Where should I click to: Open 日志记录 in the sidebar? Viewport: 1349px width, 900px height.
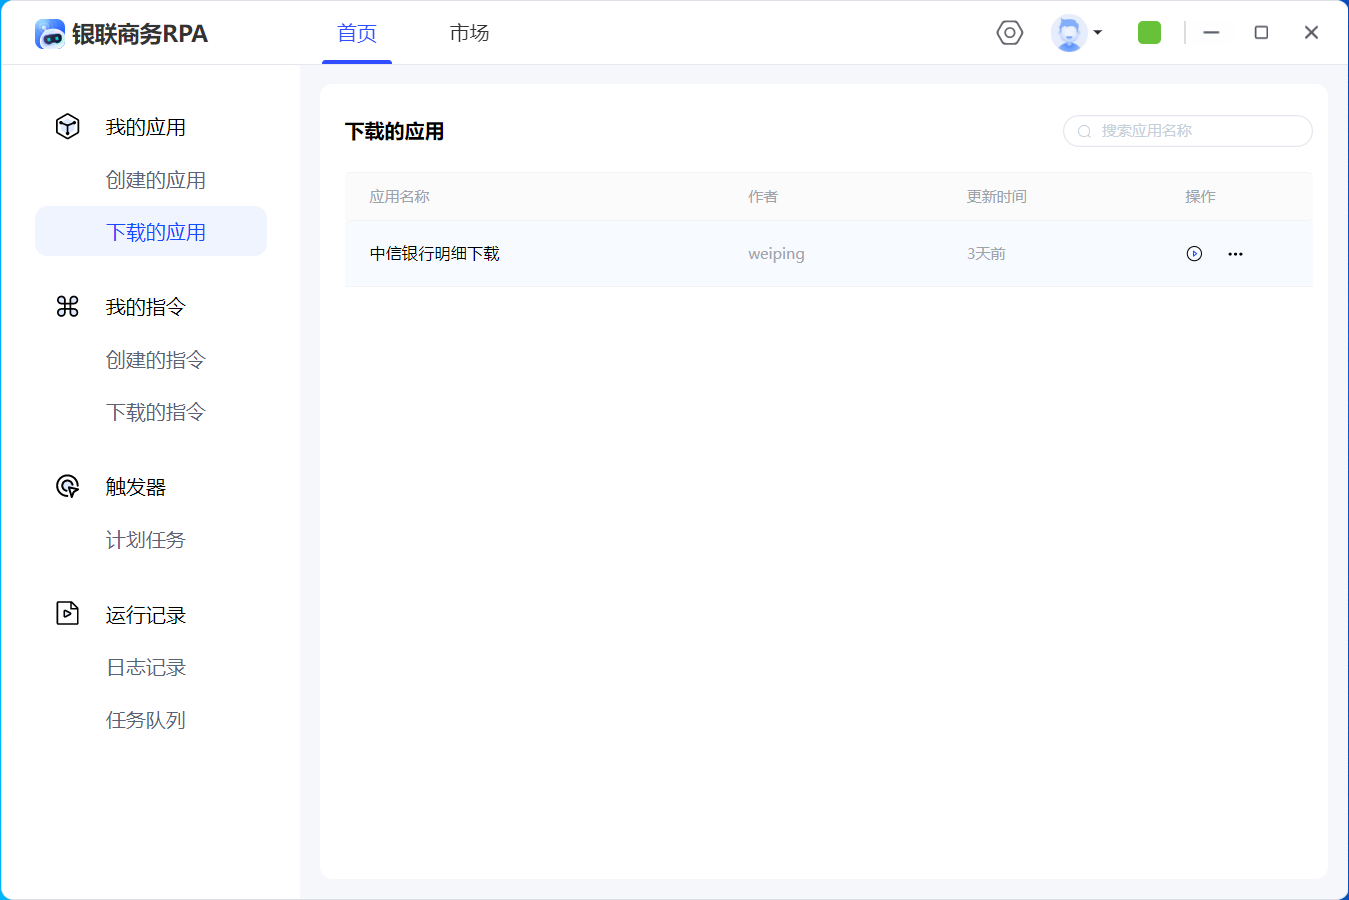(146, 667)
